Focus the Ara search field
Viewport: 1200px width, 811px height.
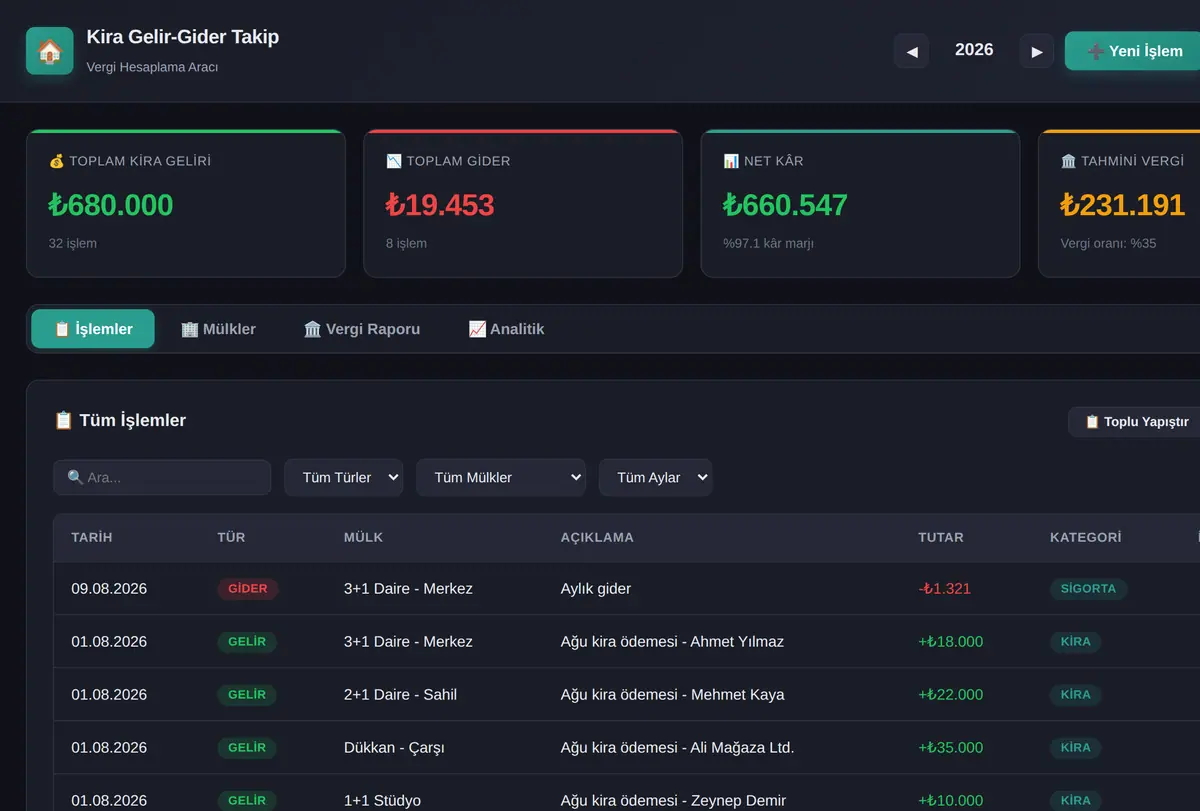162,477
